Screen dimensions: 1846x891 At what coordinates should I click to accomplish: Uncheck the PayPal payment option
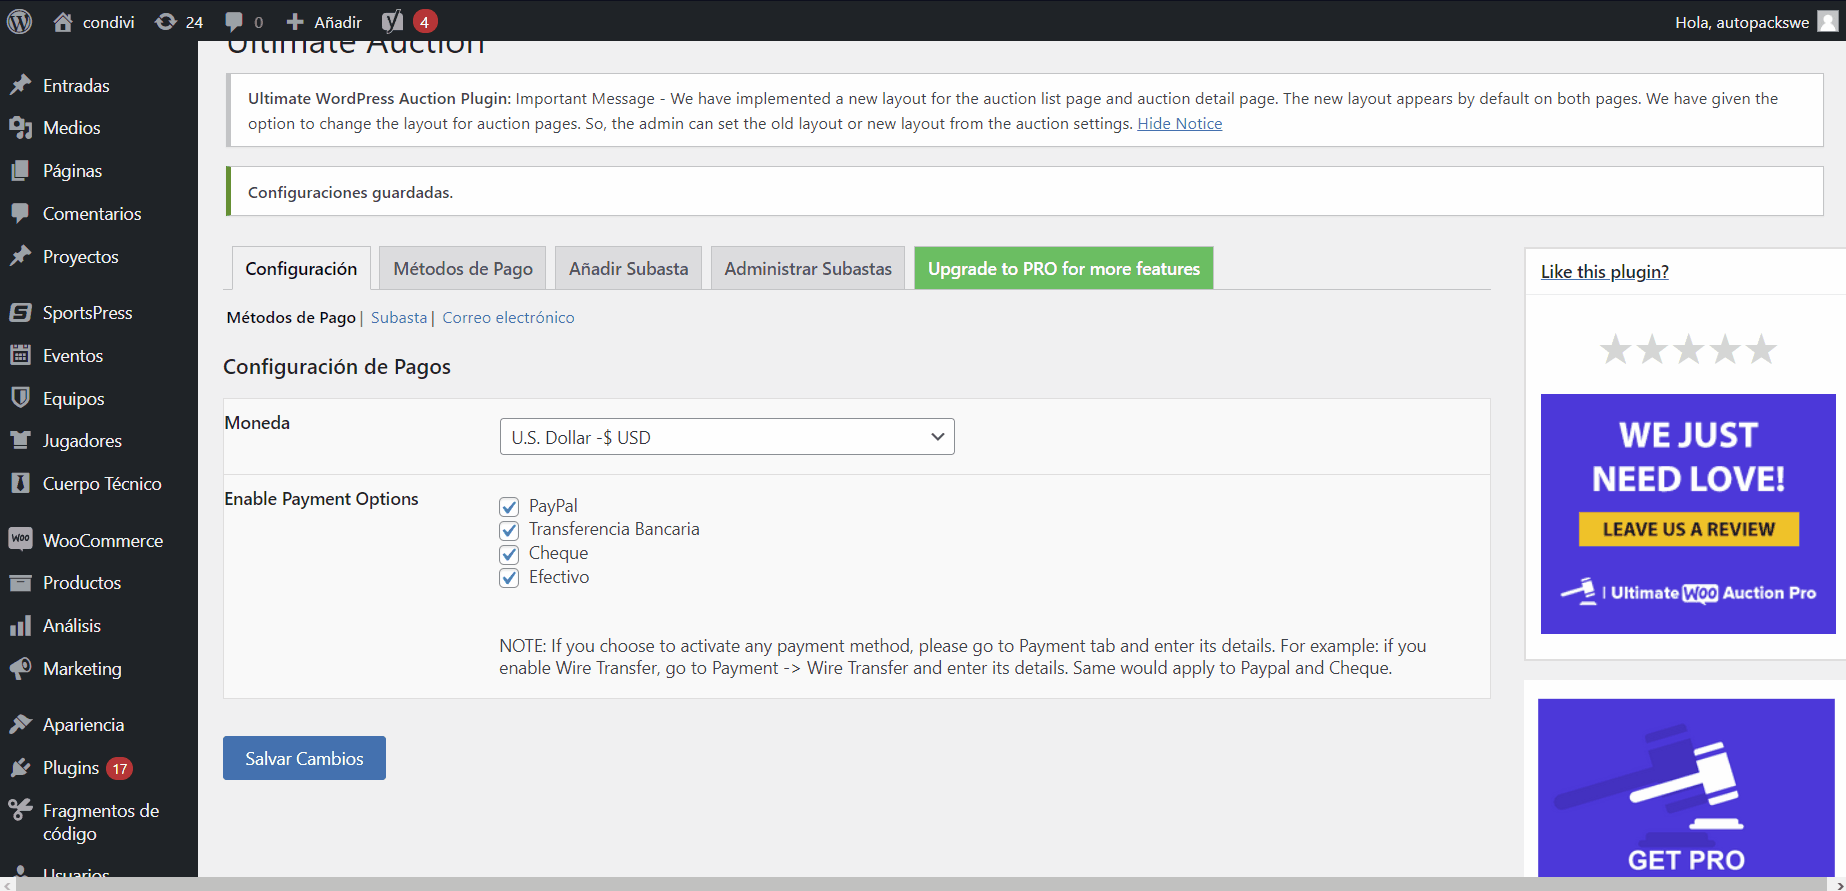click(509, 507)
